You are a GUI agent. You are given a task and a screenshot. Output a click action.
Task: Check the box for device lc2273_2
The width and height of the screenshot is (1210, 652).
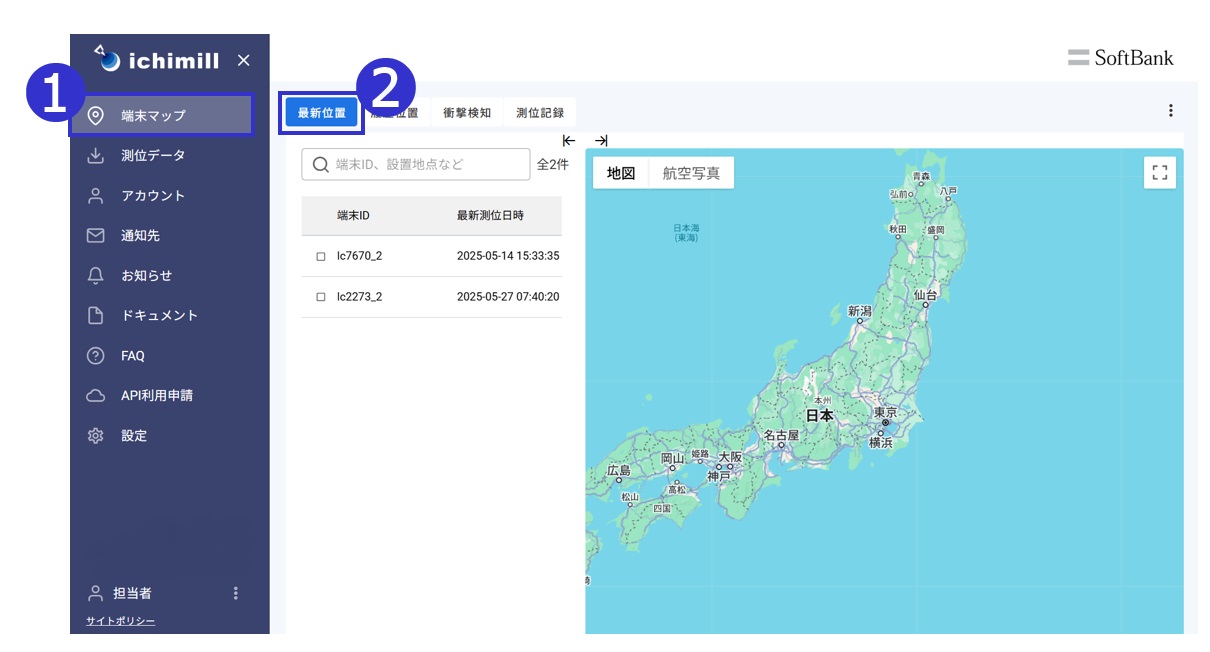[321, 297]
